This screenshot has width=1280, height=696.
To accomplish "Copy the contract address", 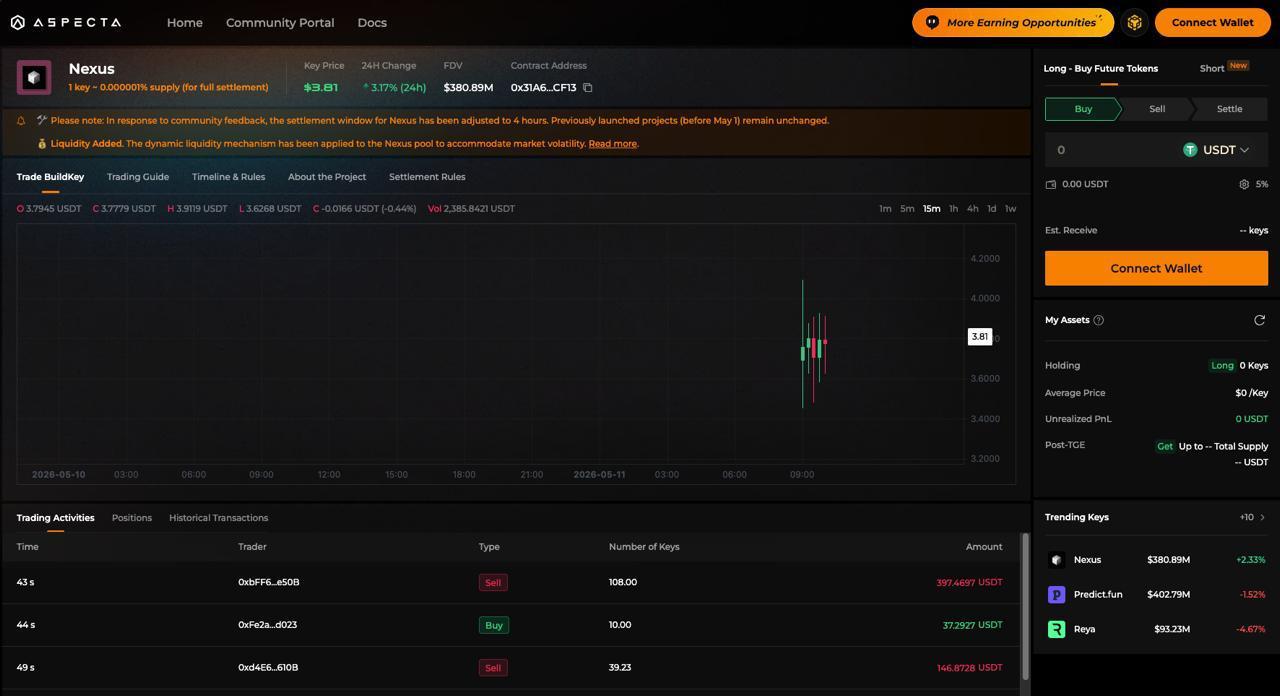I will [x=588, y=88].
